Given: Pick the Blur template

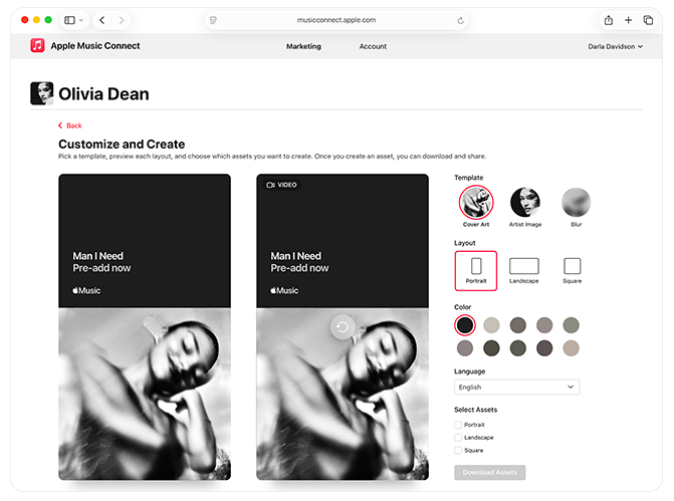Looking at the screenshot, I should [x=575, y=203].
